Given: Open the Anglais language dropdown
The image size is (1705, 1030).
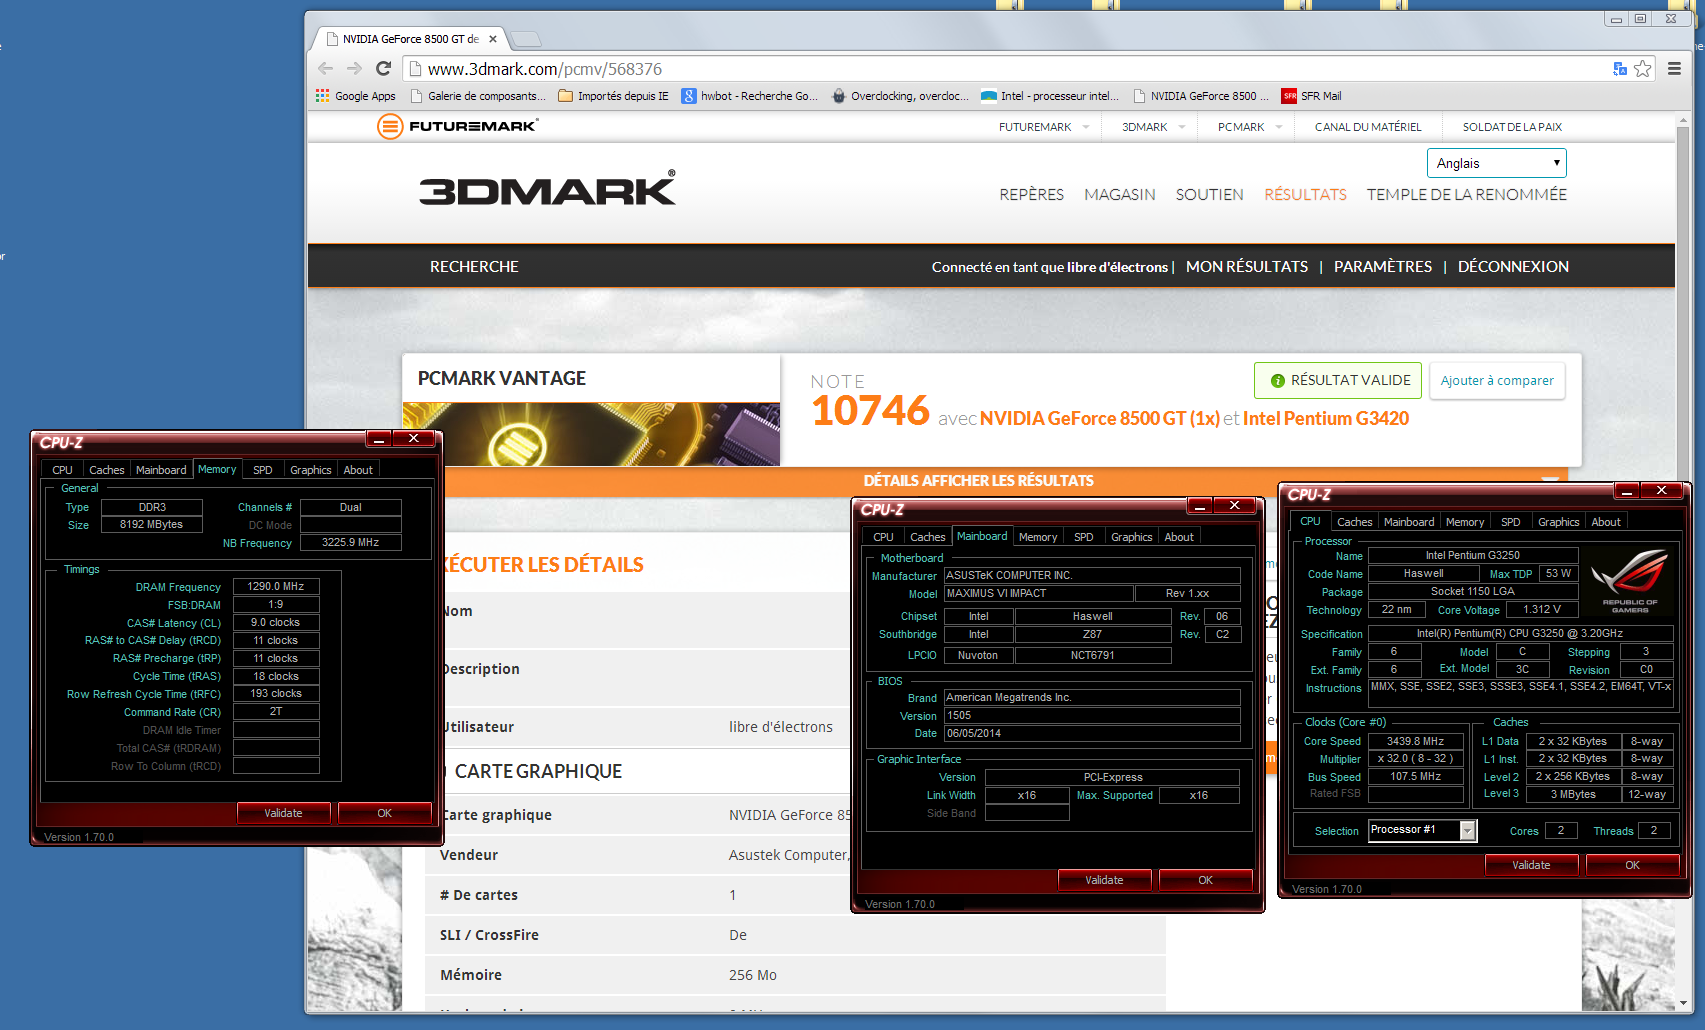Looking at the screenshot, I should 1496,163.
